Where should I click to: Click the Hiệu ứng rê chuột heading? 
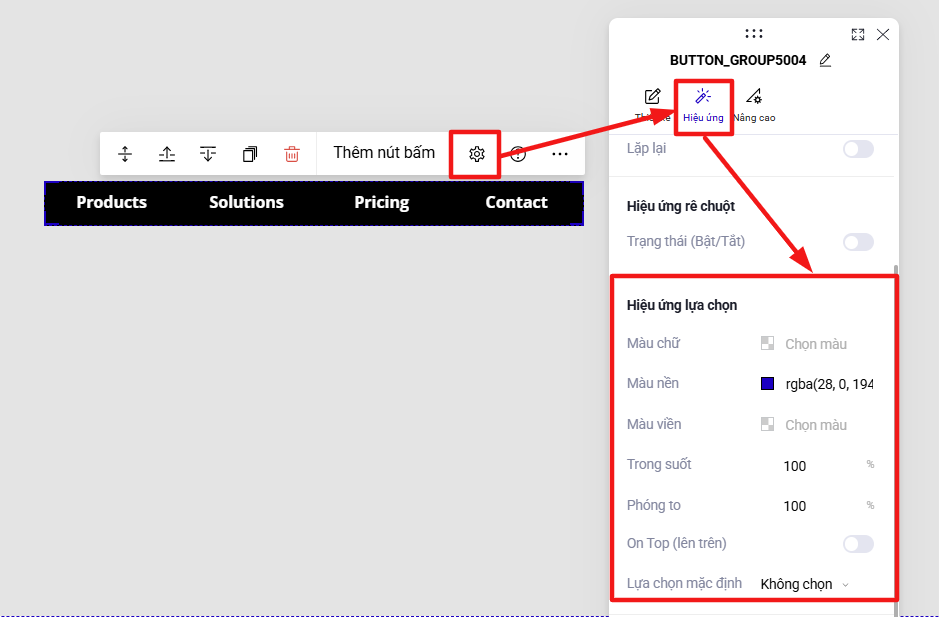coord(681,206)
